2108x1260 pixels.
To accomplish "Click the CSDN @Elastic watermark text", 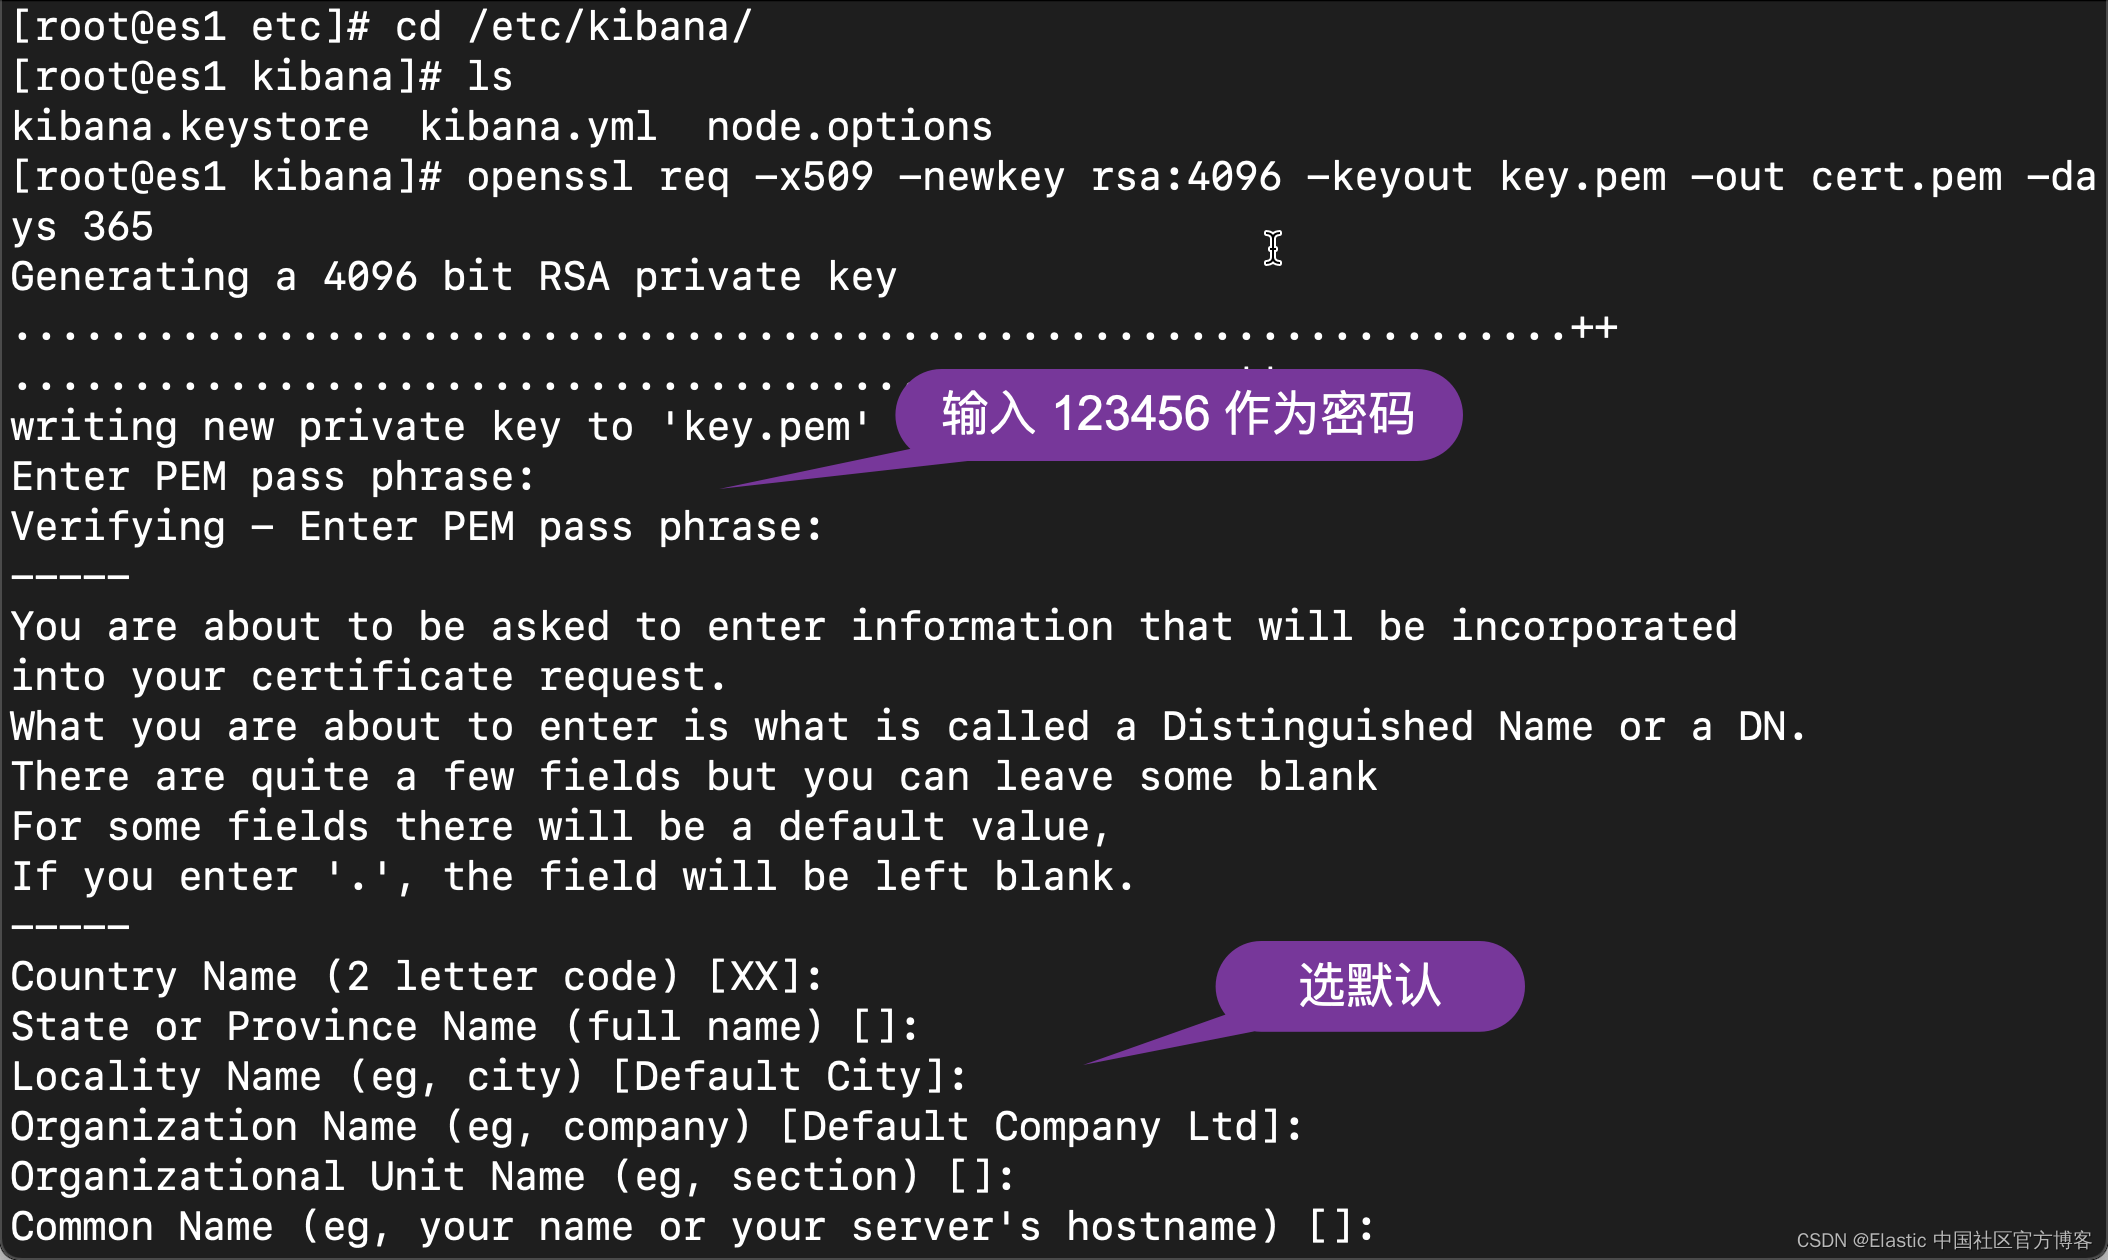I will point(1943,1240).
